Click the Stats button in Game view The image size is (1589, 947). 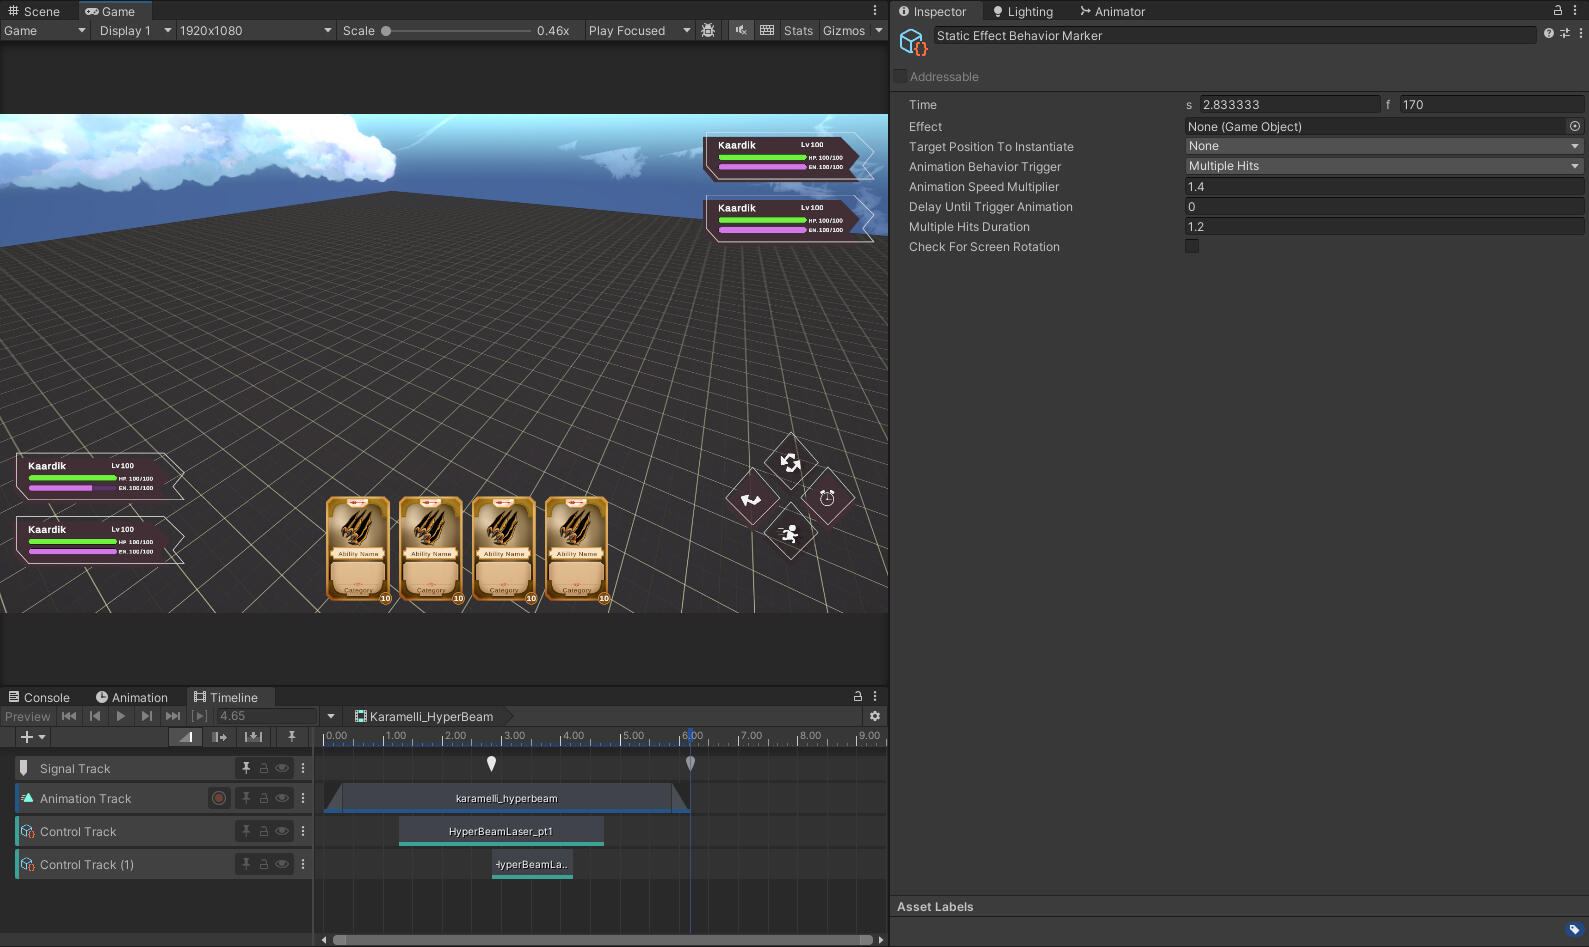click(798, 31)
